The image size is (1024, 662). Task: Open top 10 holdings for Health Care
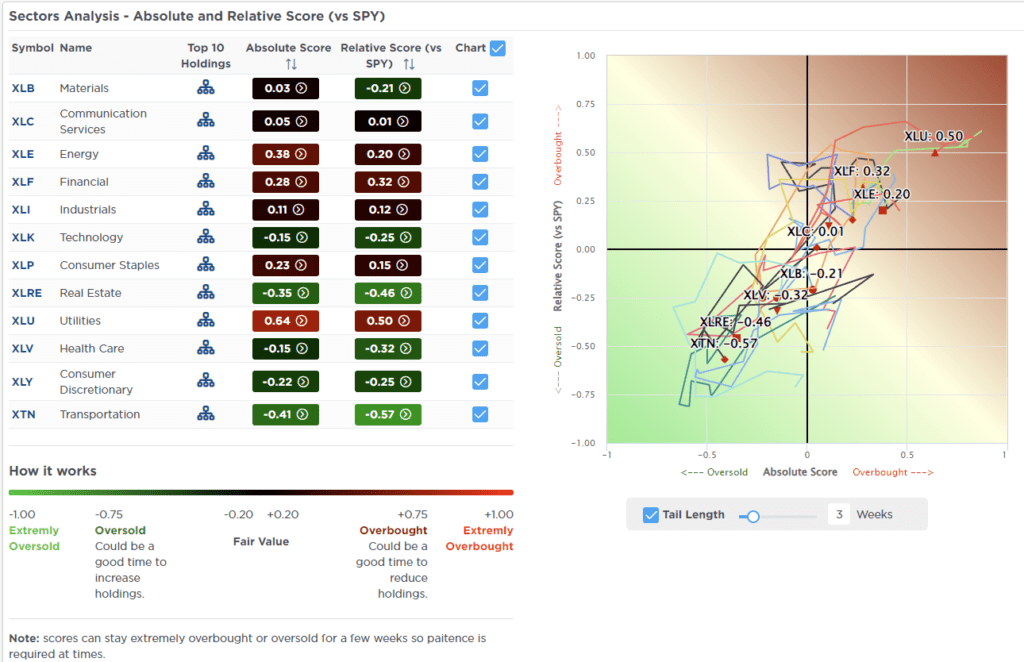[x=206, y=347]
